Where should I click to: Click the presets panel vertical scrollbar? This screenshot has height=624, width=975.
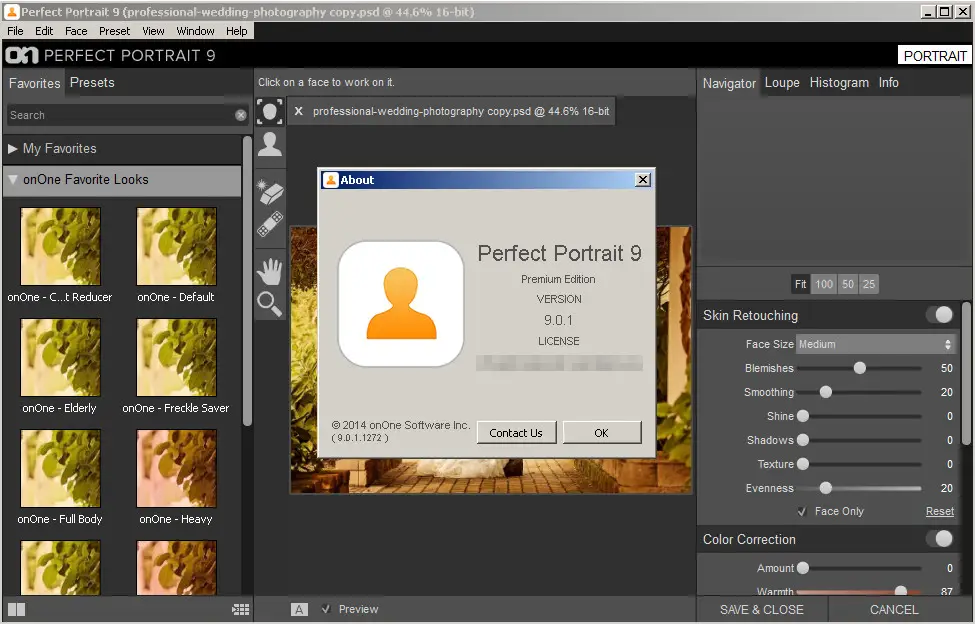pos(247,281)
